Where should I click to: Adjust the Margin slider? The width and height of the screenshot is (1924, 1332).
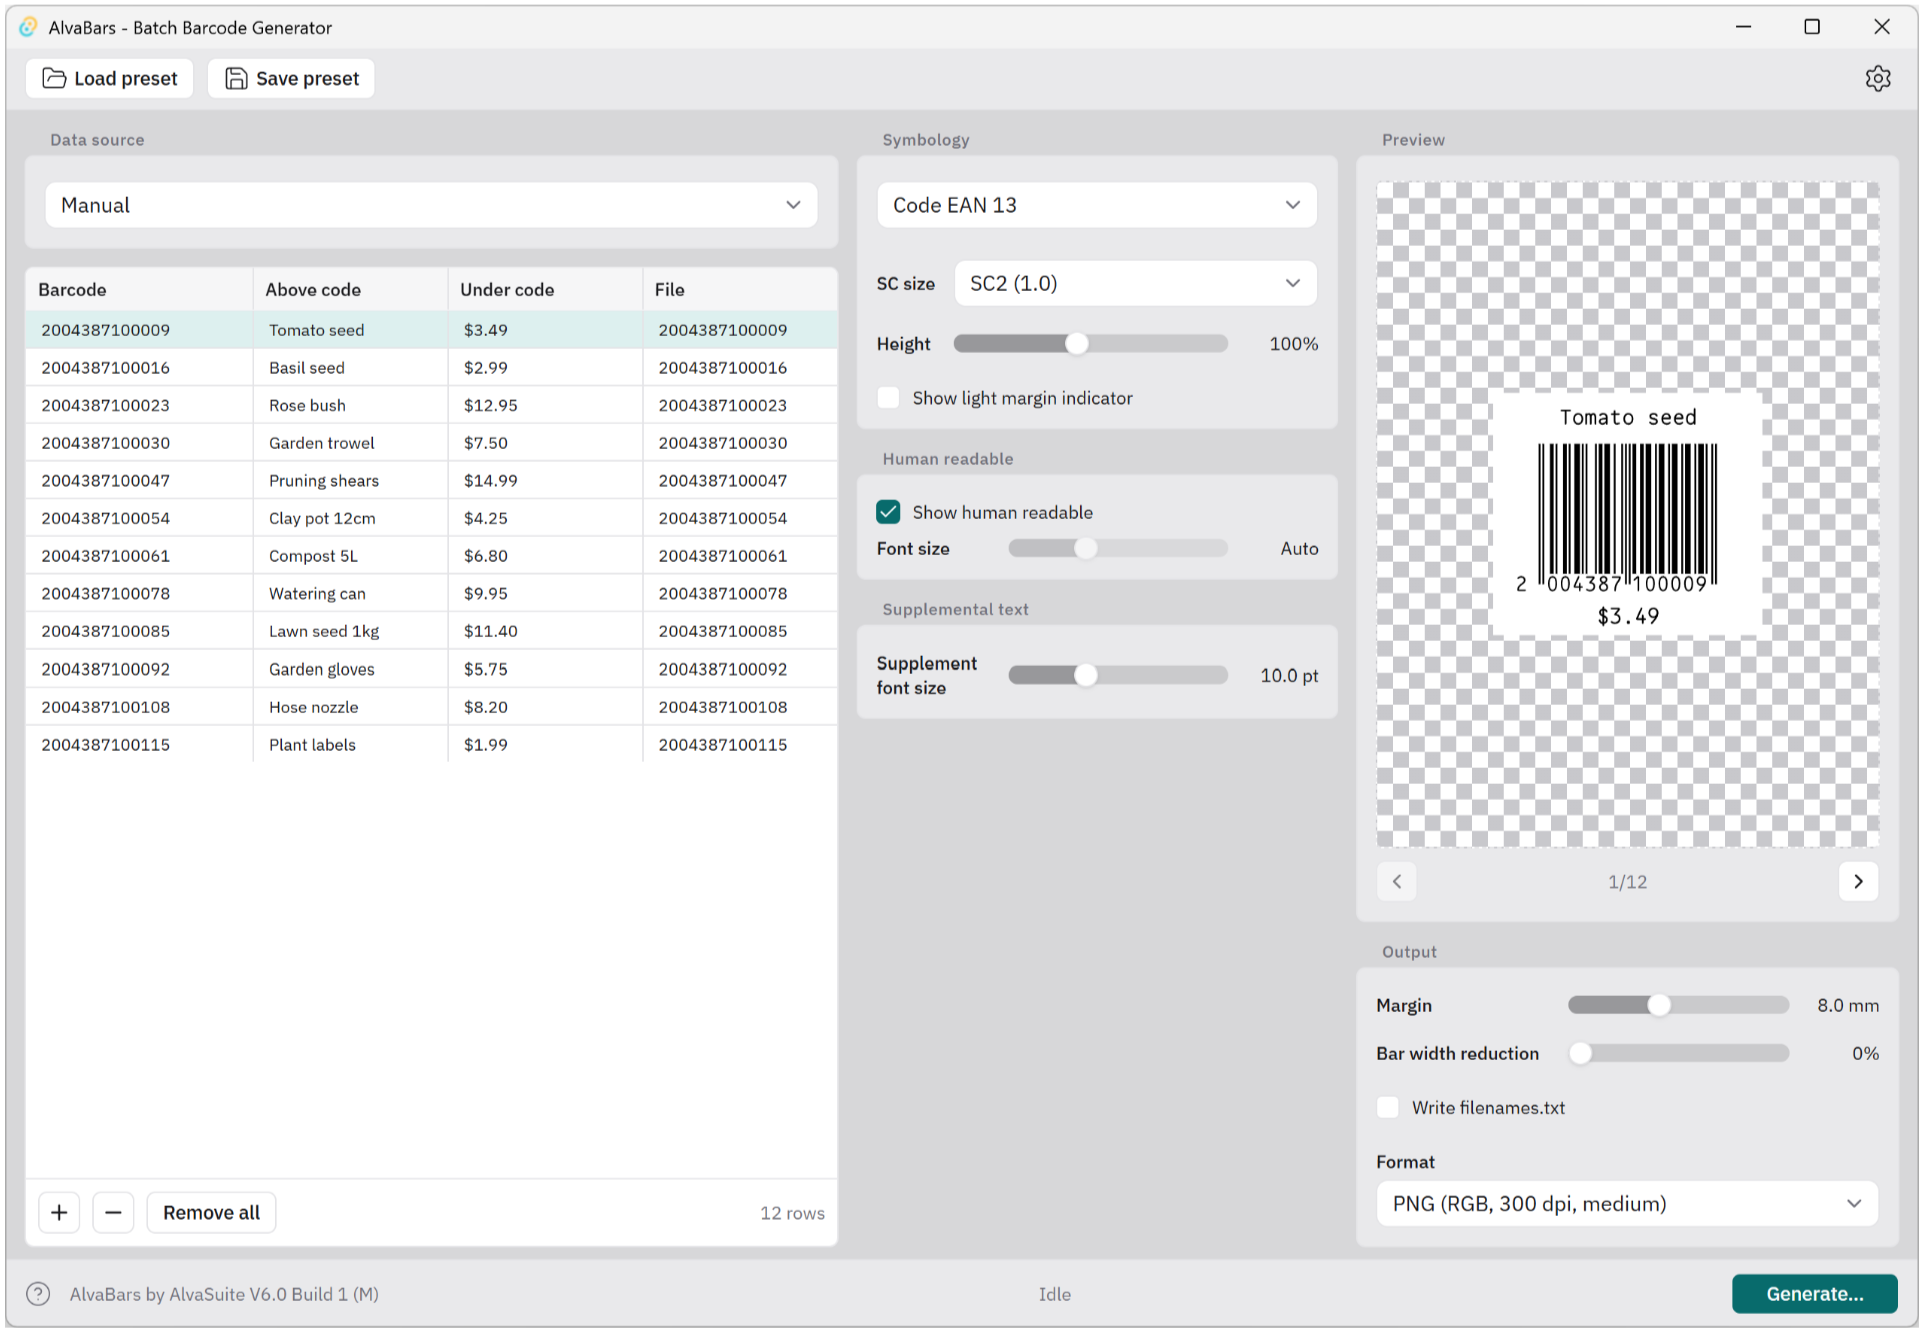pos(1678,1005)
